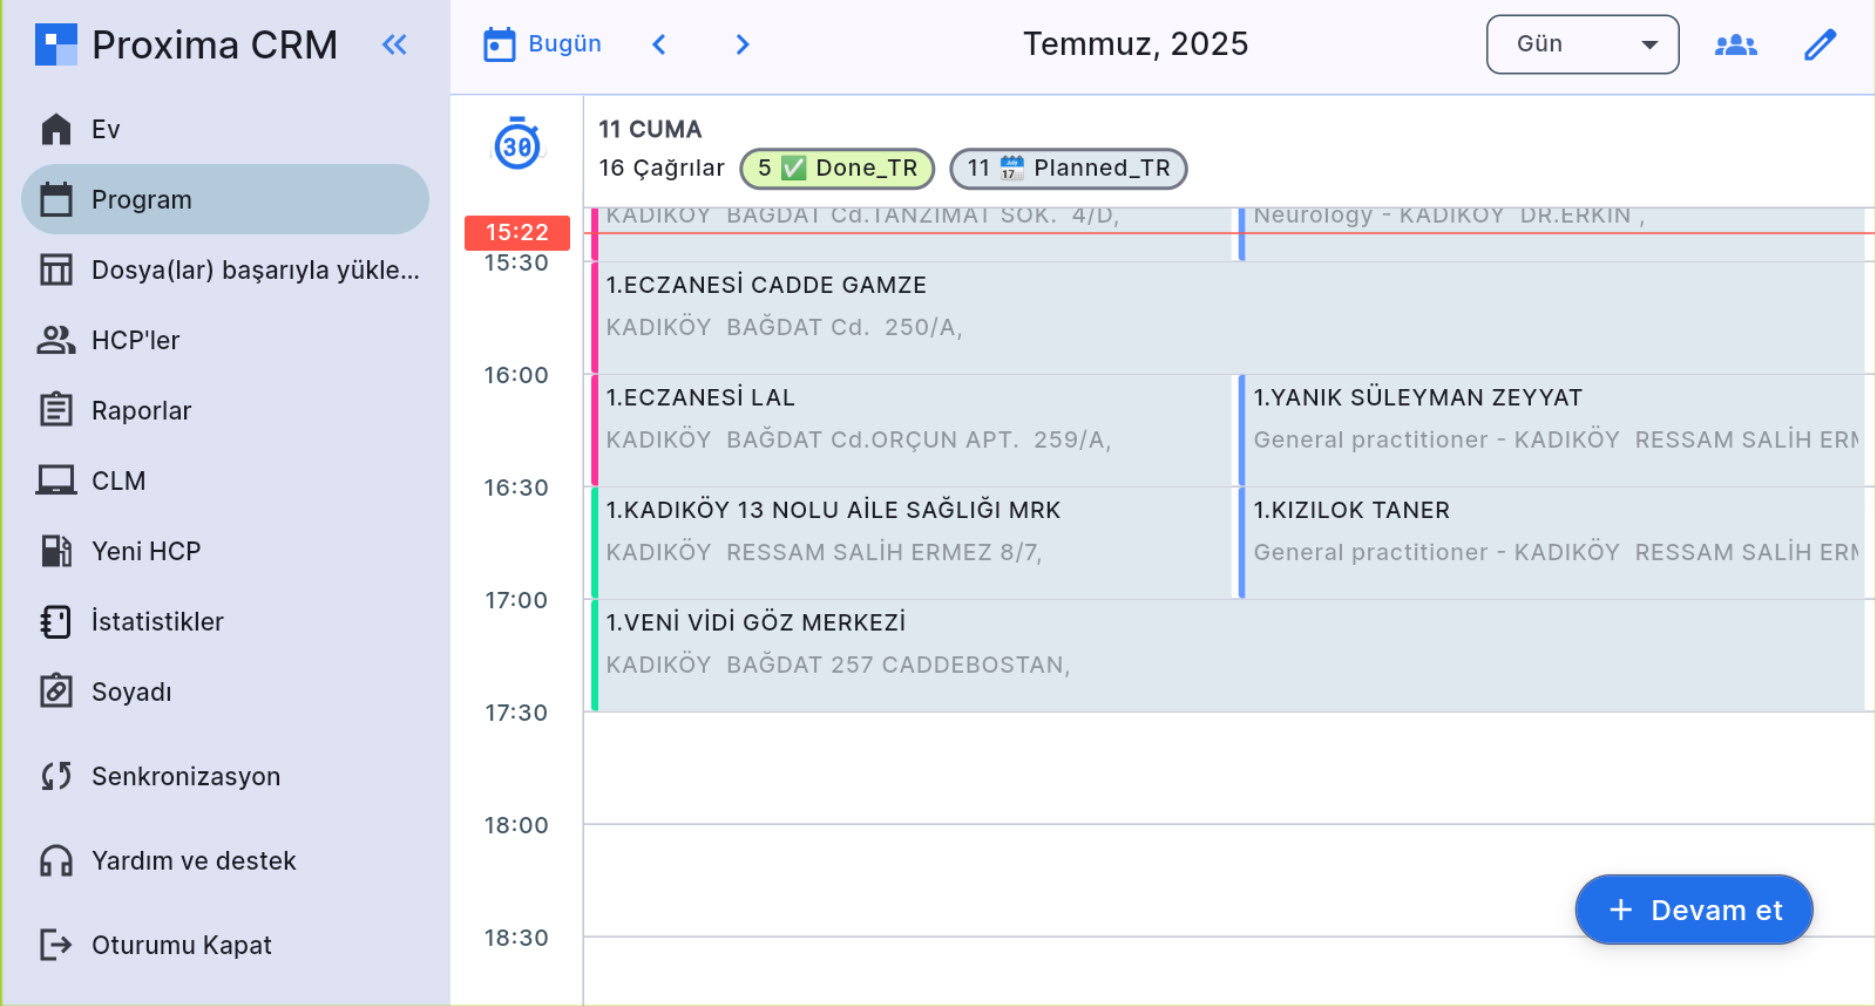
Task: Open the Ev (home) page from sidebar
Action: [105, 128]
